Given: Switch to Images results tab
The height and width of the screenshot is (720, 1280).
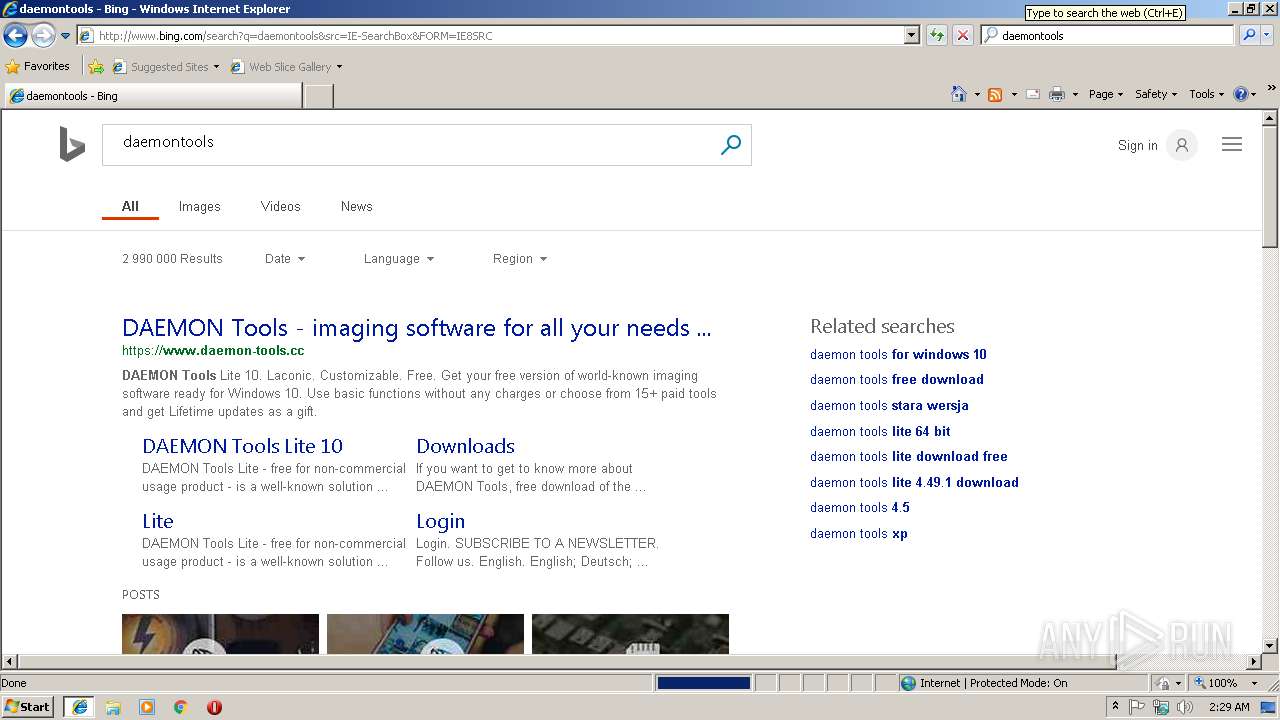Looking at the screenshot, I should [199, 206].
